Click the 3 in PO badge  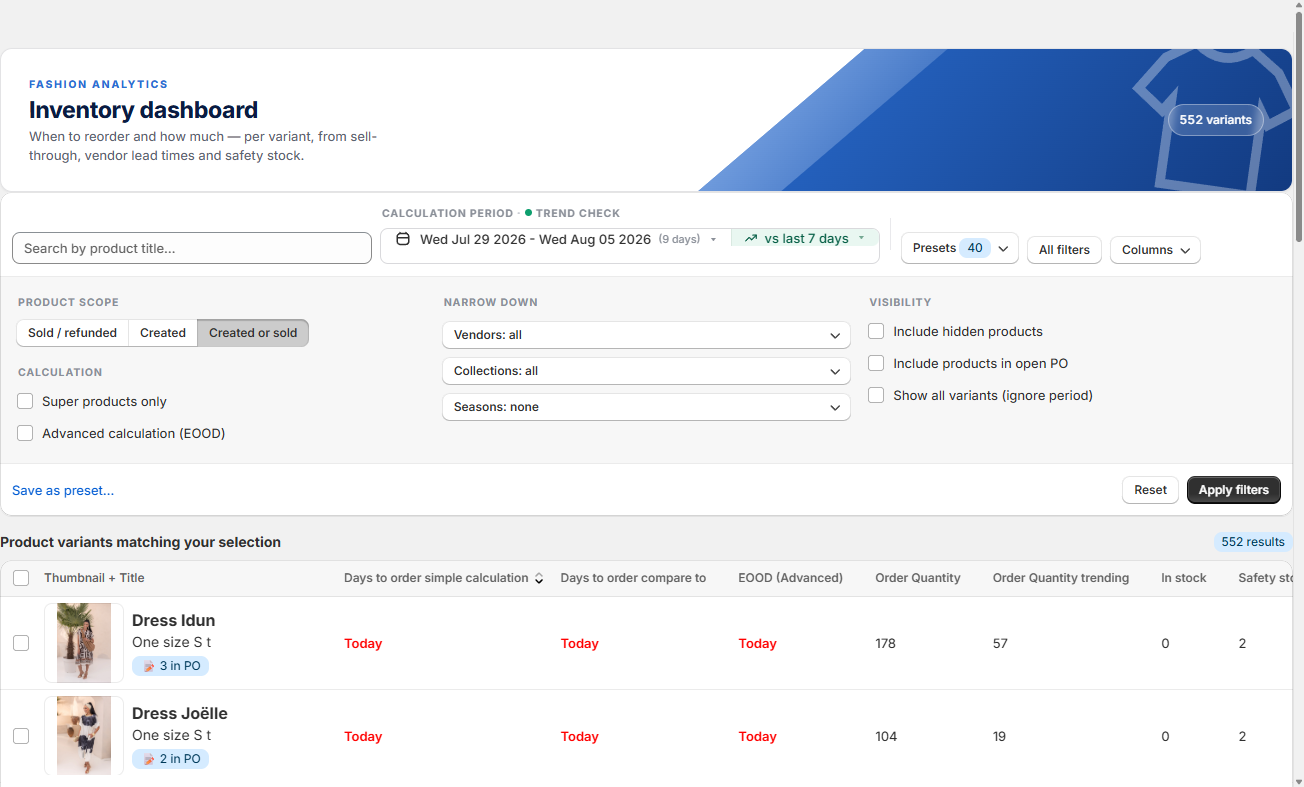tap(170, 666)
